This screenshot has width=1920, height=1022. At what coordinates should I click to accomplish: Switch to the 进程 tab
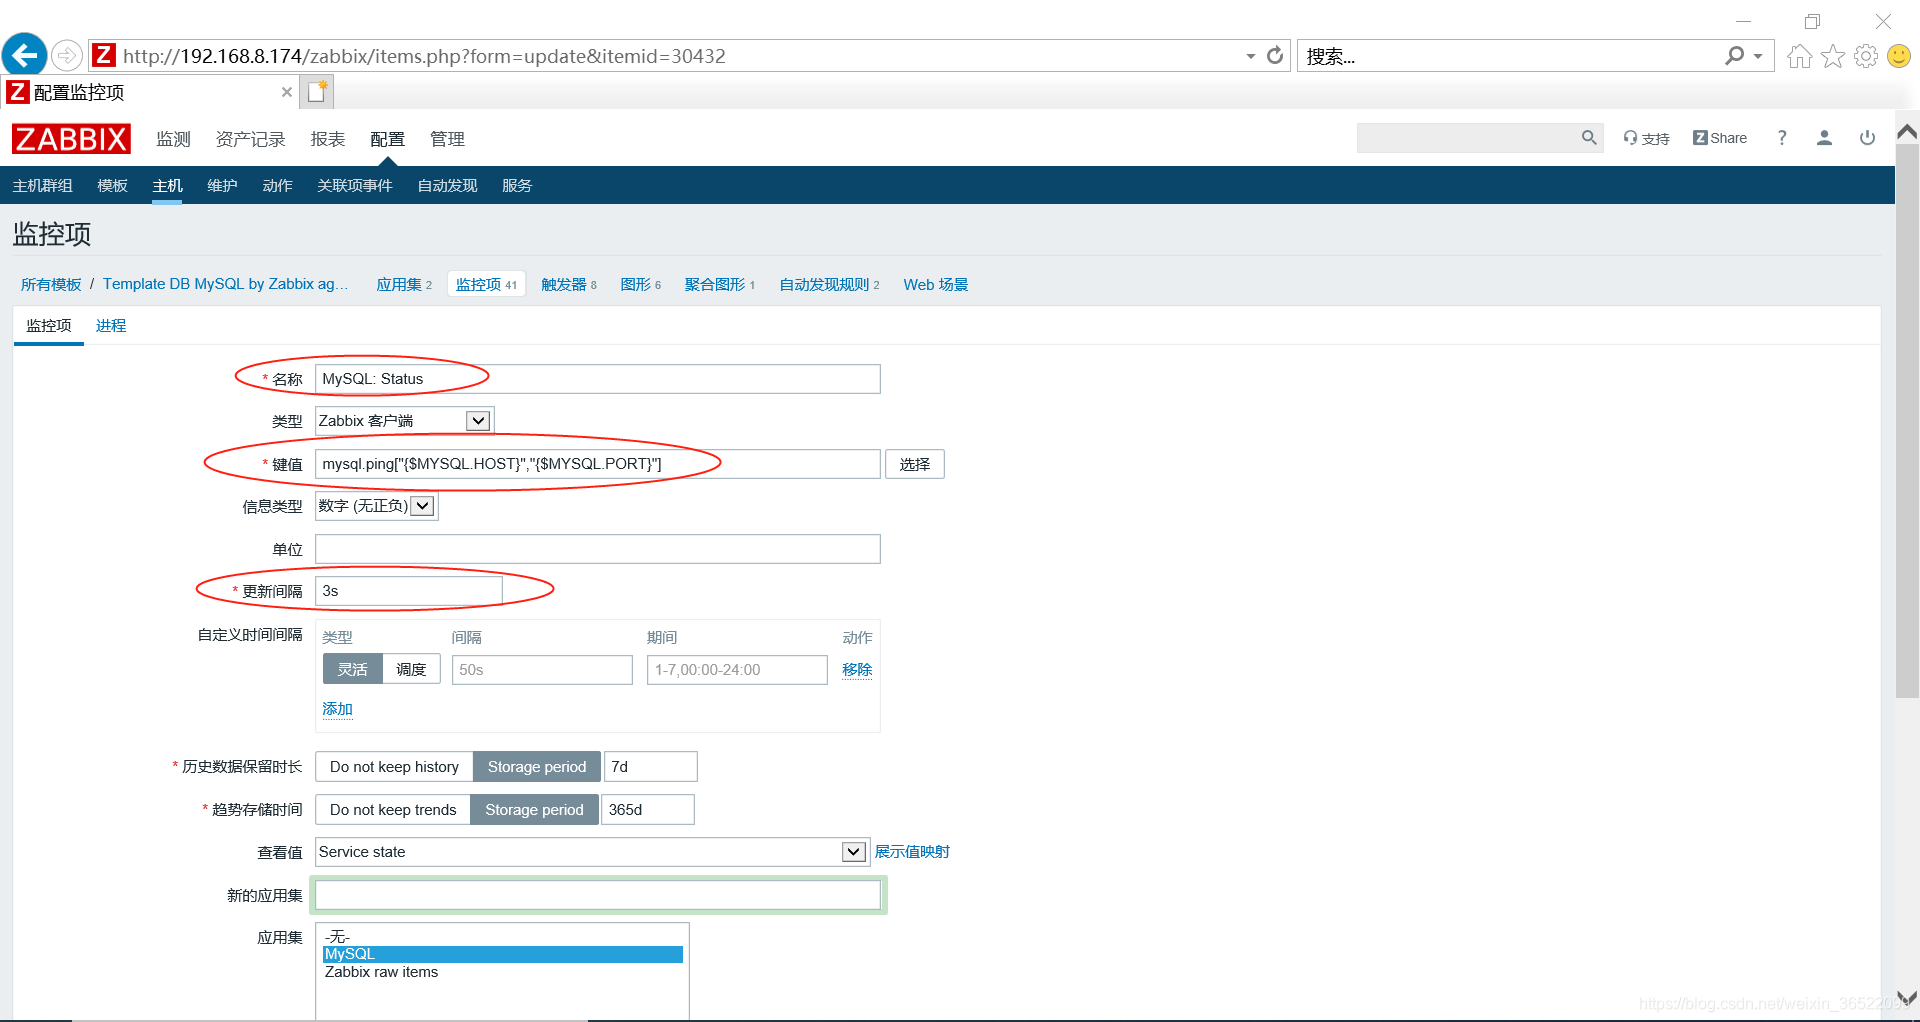pyautogui.click(x=111, y=326)
